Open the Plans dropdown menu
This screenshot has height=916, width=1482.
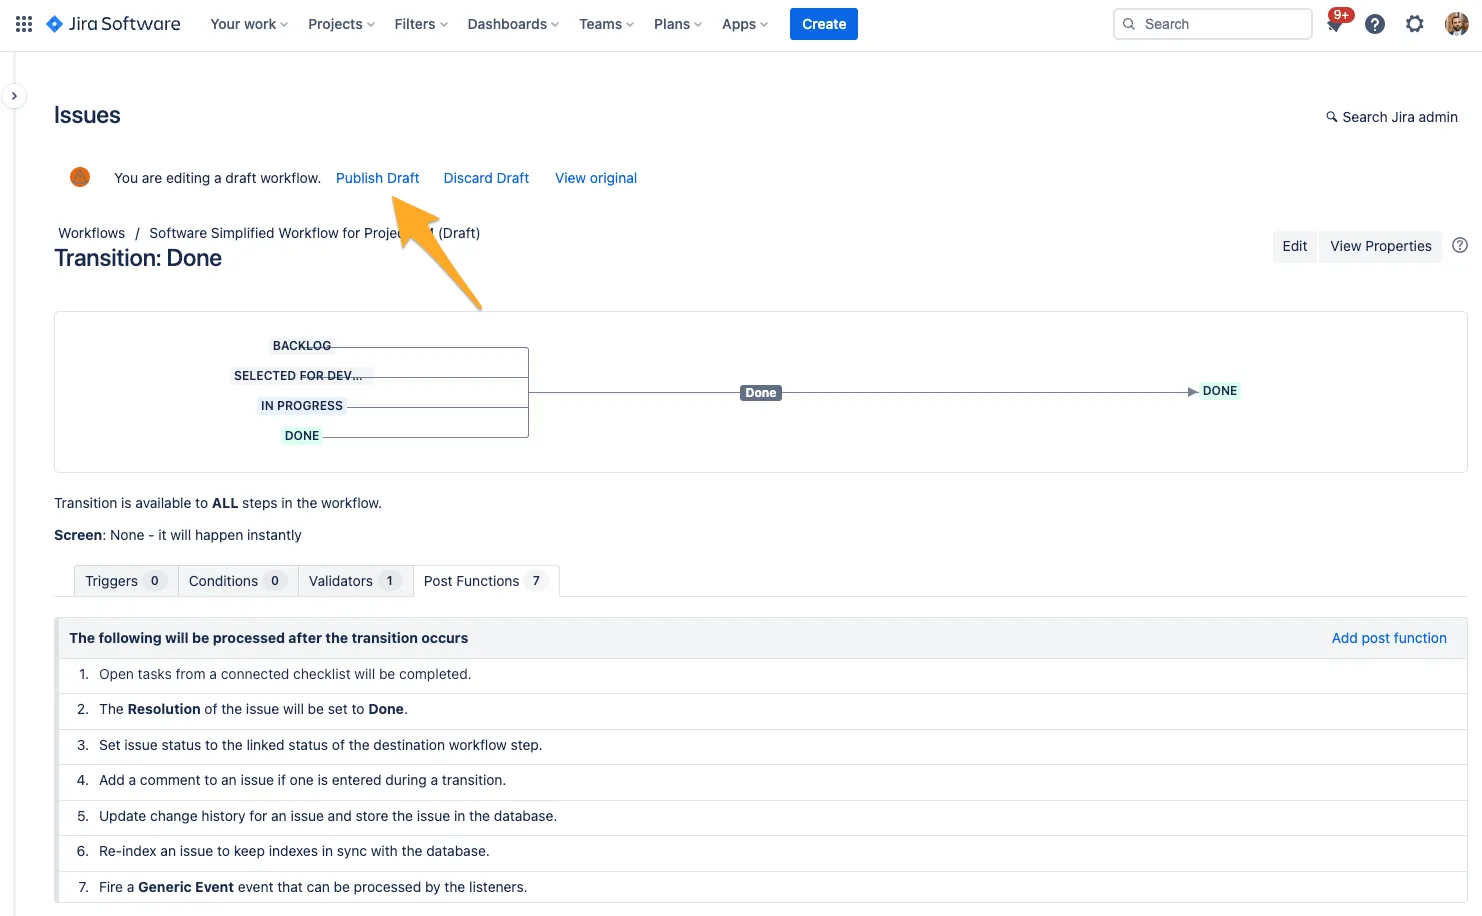point(678,24)
